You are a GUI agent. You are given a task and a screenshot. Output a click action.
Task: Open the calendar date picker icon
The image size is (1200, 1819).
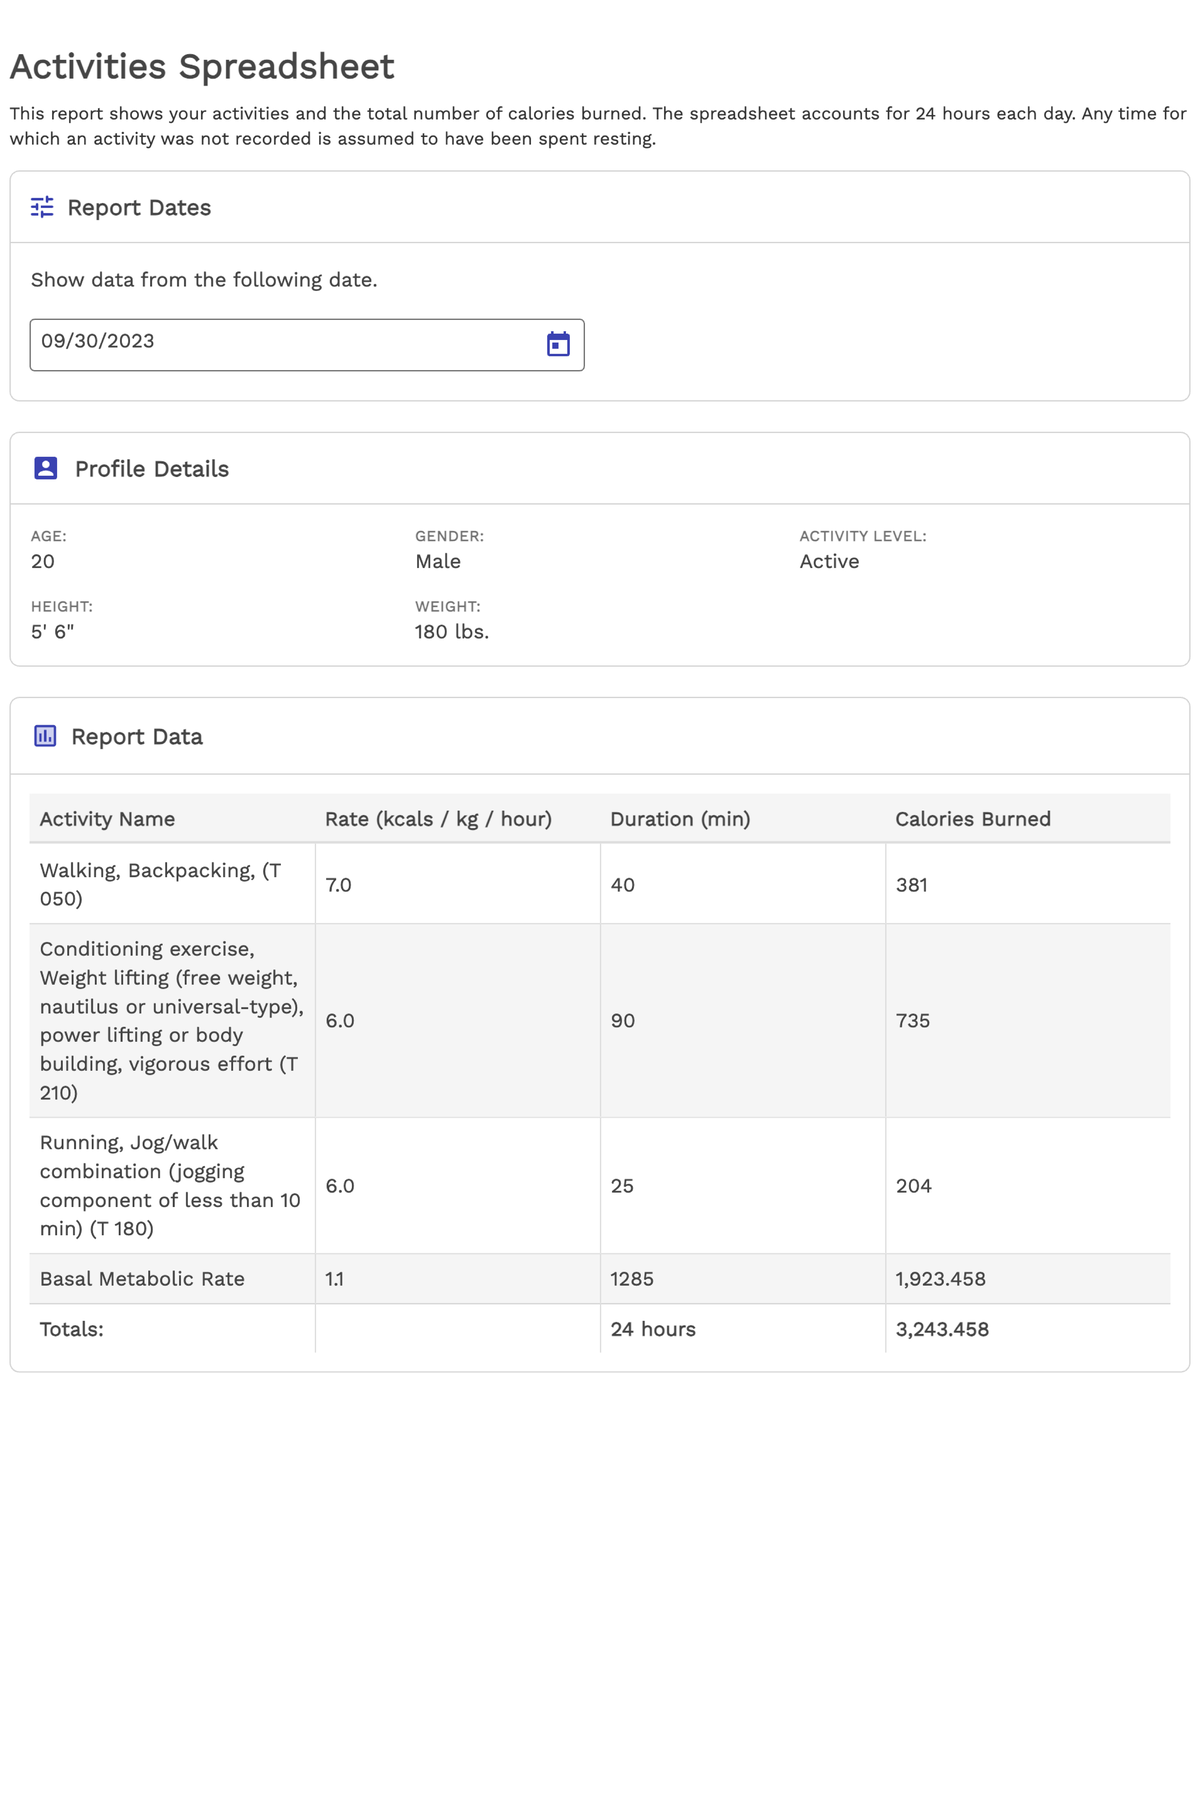558,344
